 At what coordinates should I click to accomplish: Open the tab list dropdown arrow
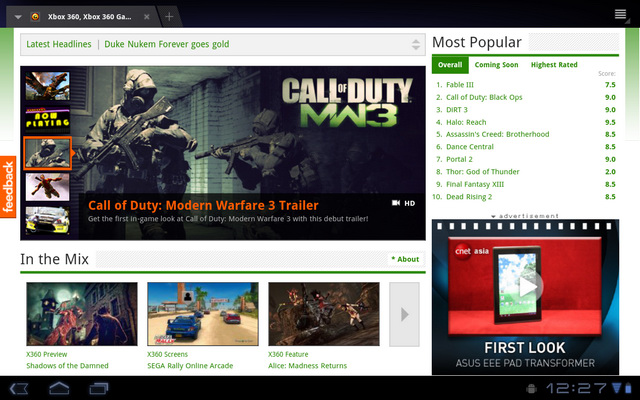[18, 17]
